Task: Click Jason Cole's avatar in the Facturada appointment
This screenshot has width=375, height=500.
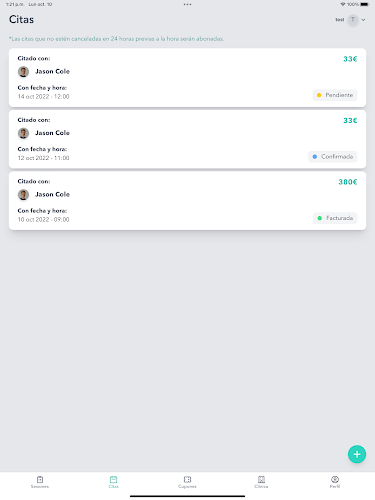Action: (23, 195)
